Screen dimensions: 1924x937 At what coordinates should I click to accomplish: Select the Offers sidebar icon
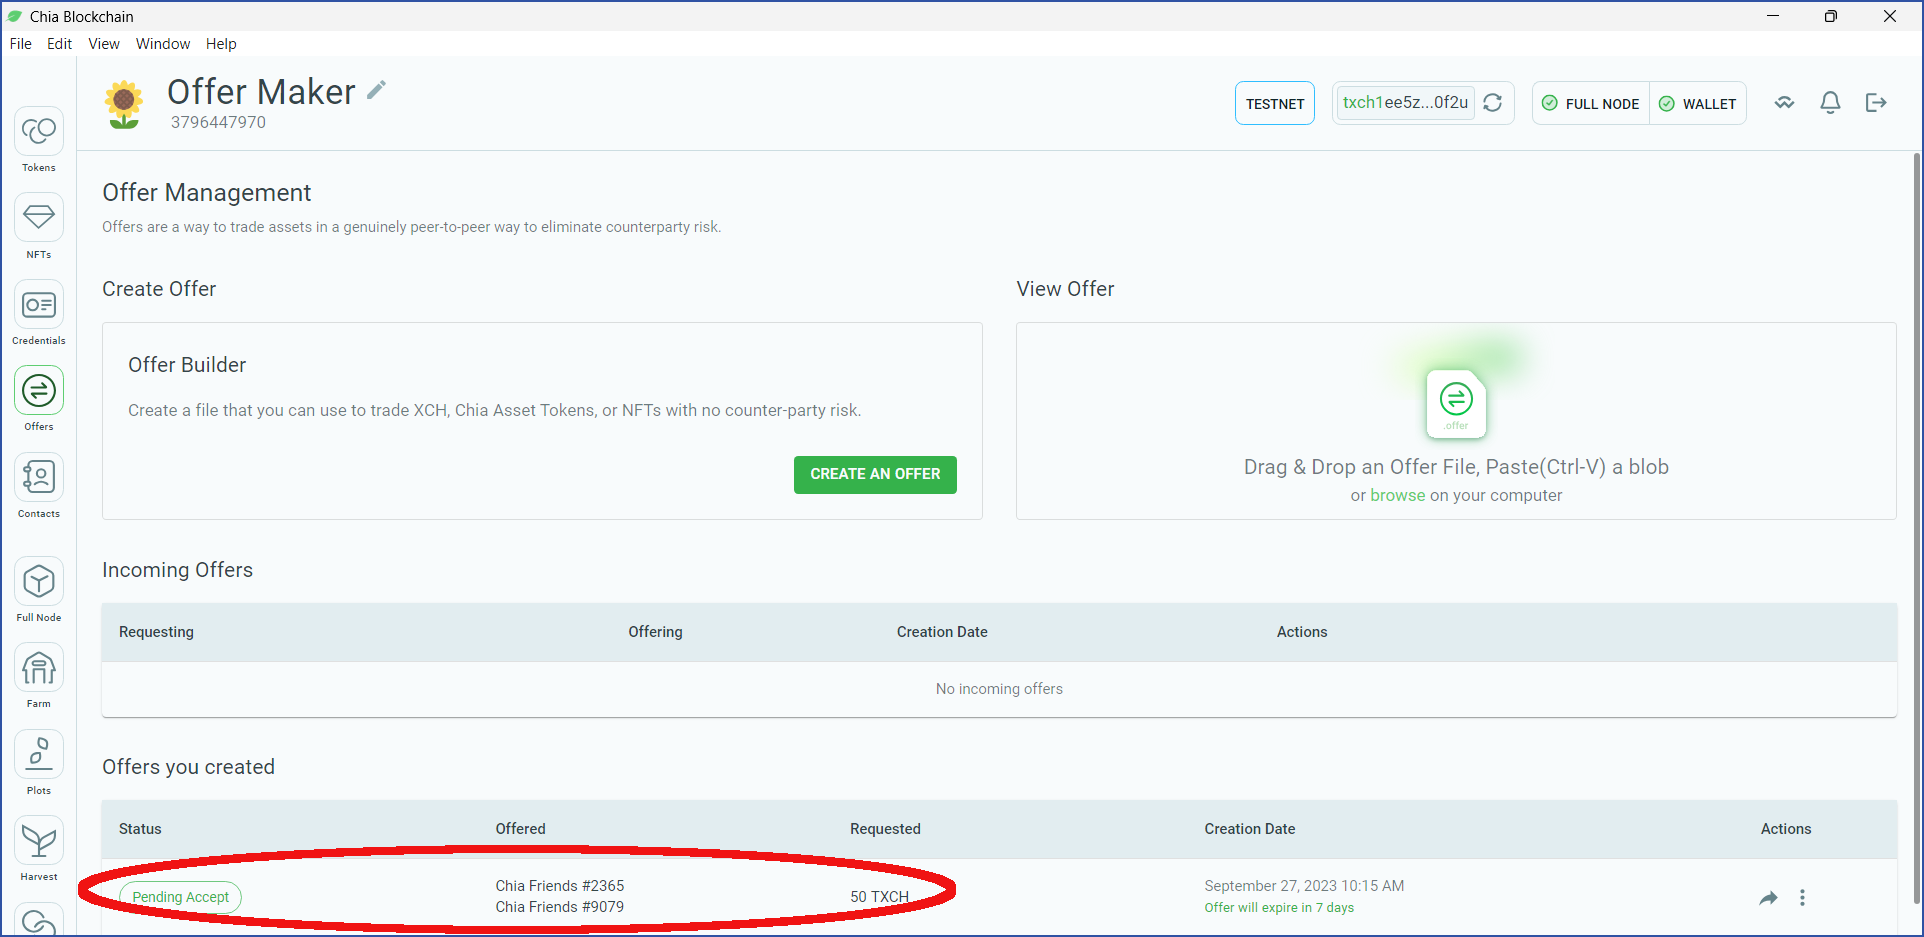point(39,391)
